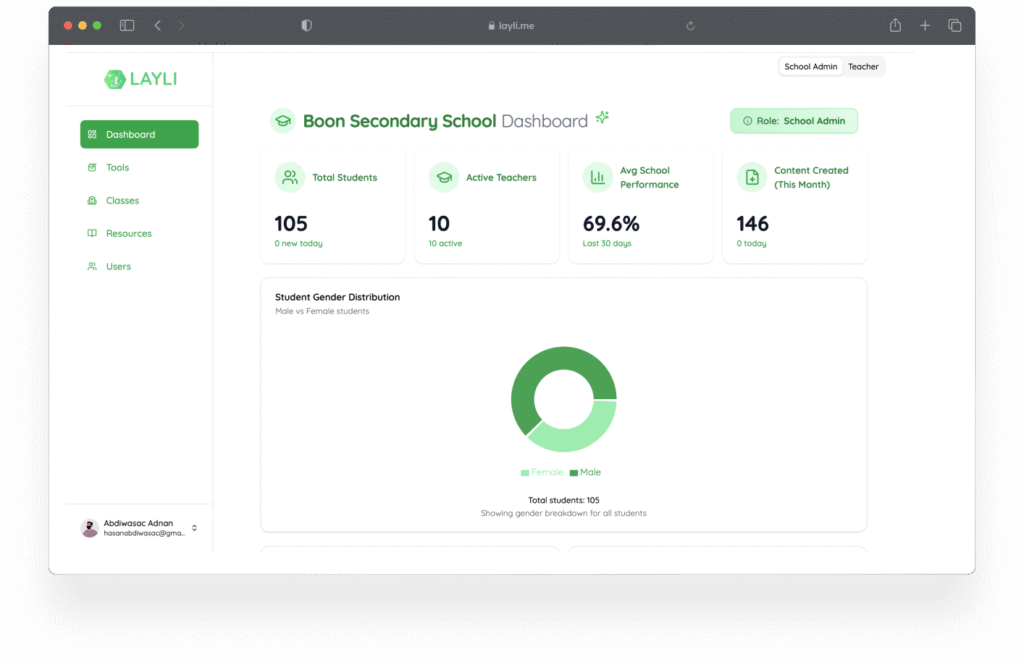Image resolution: width=1024 pixels, height=665 pixels.
Task: Toggle Safari sidebar panel icon
Action: [x=127, y=26]
